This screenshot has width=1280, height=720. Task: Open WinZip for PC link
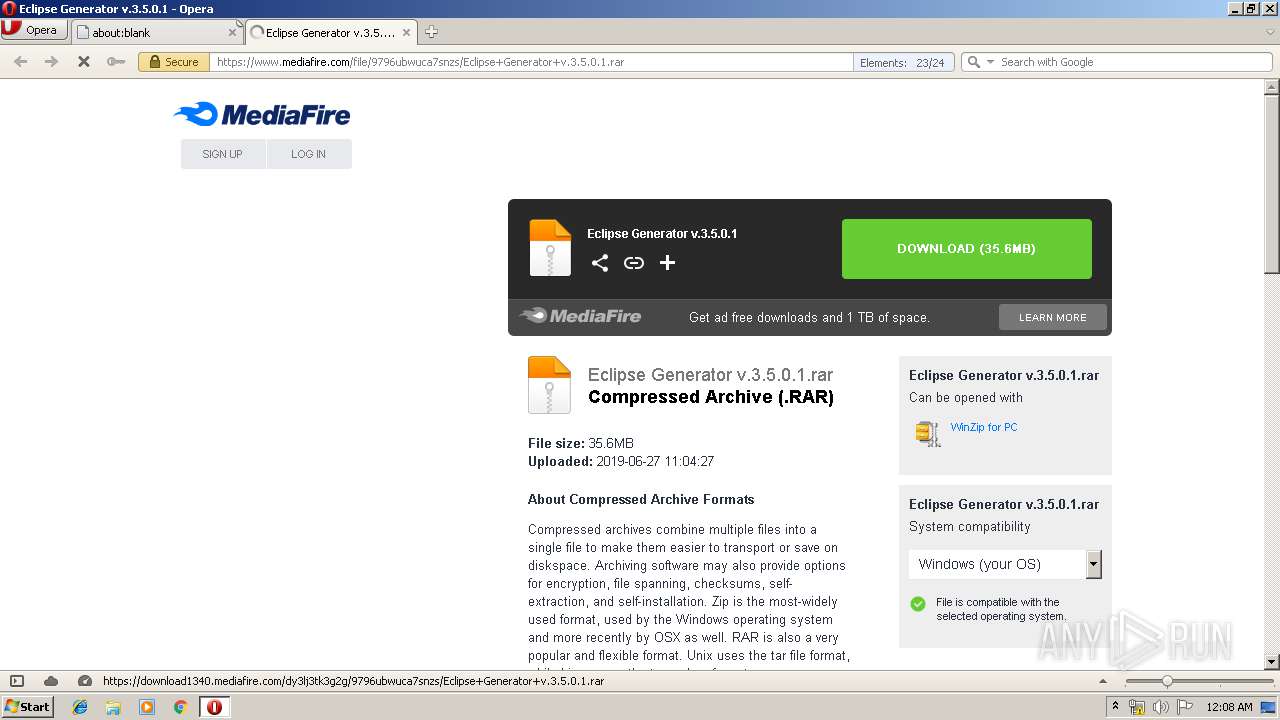(x=984, y=427)
